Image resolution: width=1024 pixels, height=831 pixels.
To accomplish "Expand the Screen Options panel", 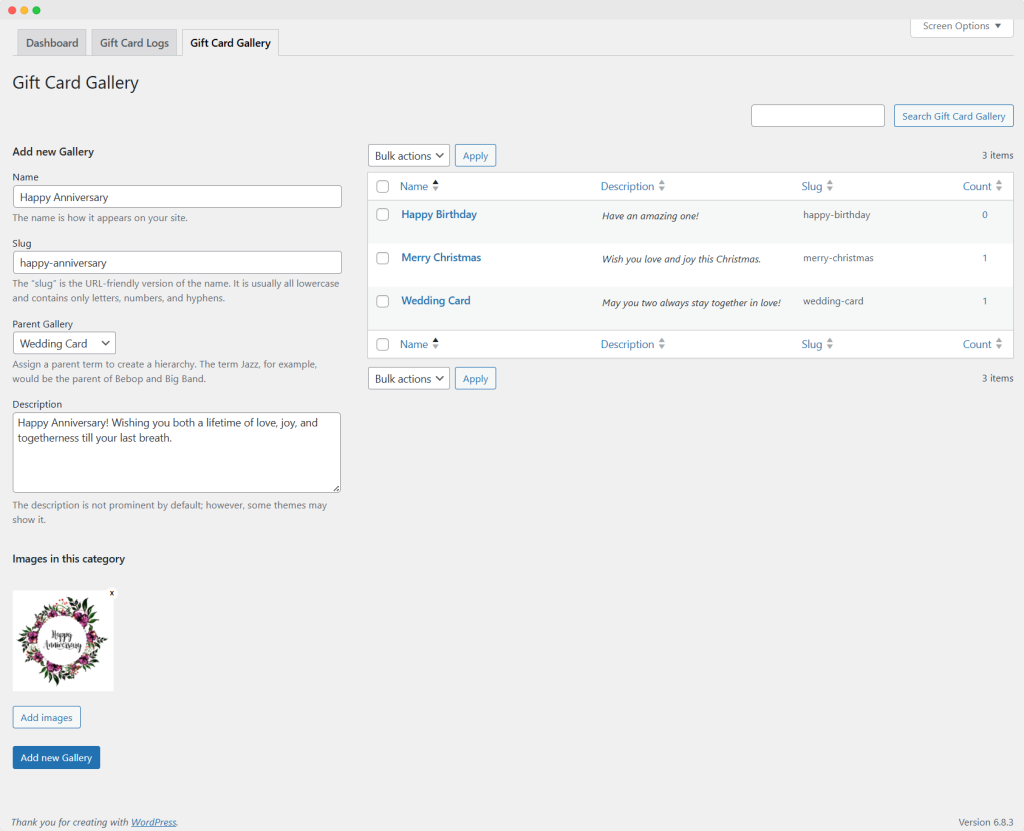I will (961, 26).
